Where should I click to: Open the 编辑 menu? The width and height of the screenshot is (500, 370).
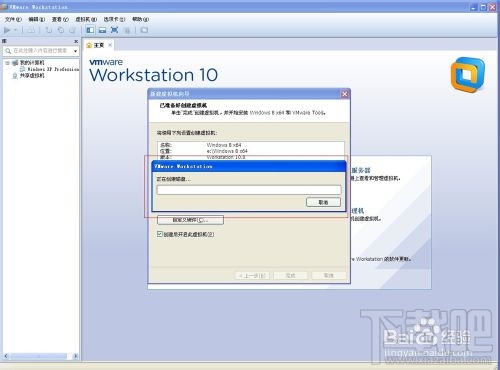click(x=37, y=19)
